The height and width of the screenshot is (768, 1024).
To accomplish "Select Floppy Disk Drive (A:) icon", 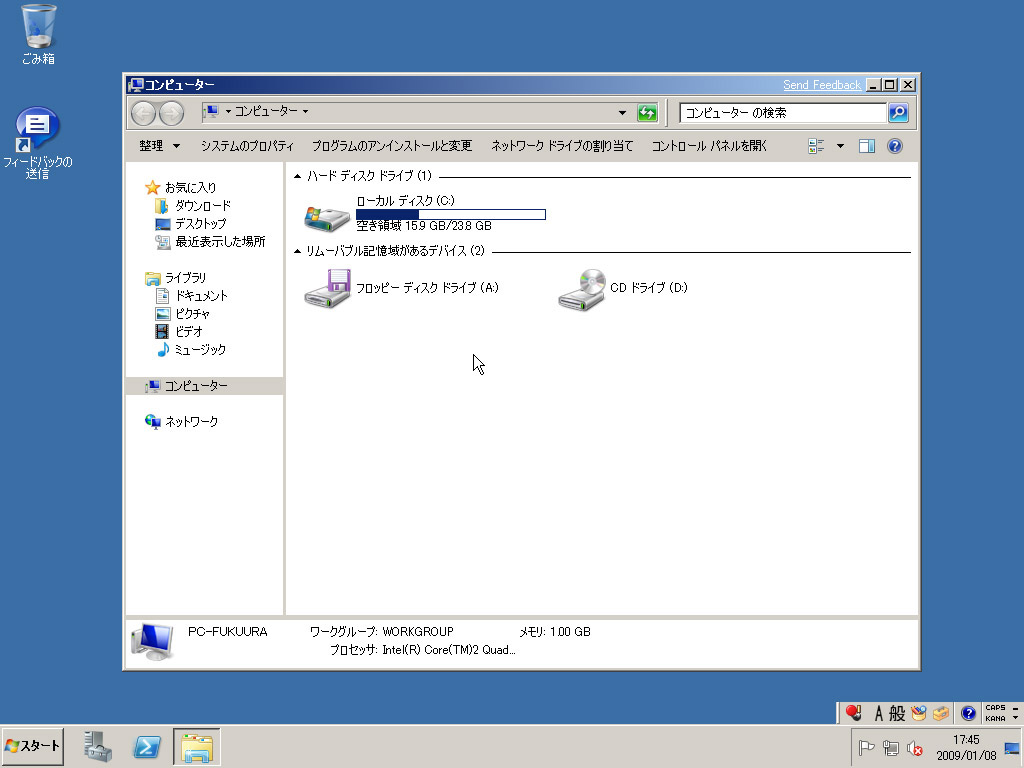I will click(x=327, y=288).
